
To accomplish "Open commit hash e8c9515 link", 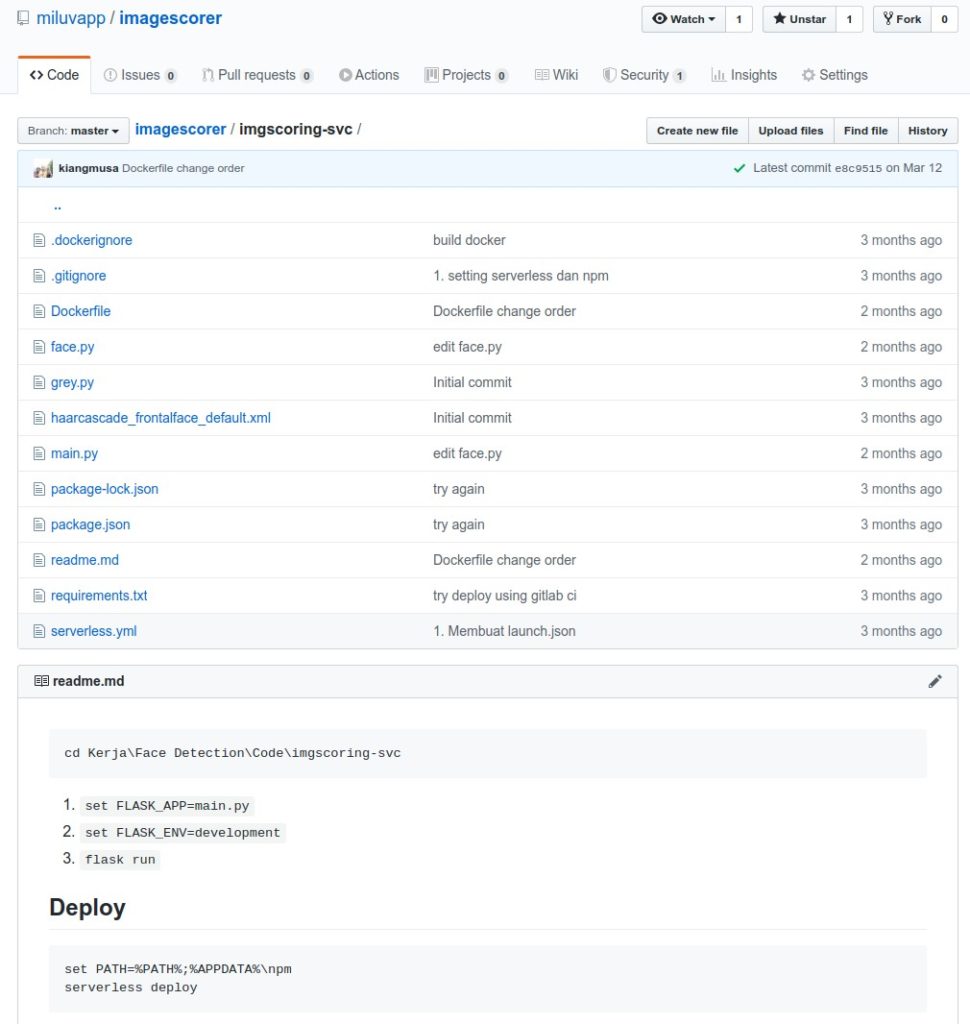I will coord(858,168).
